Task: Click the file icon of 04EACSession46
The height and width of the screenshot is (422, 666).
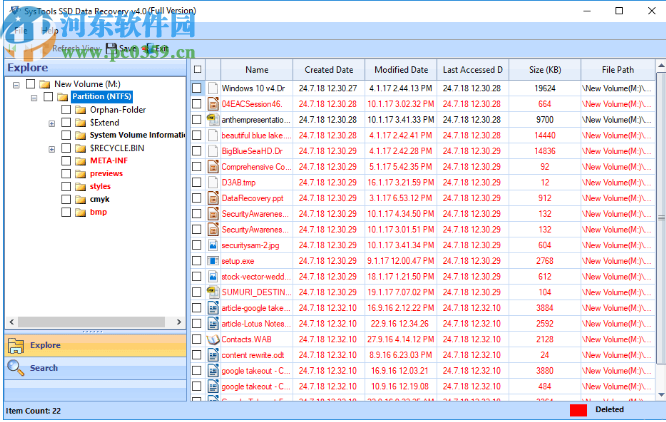Action: point(213,104)
